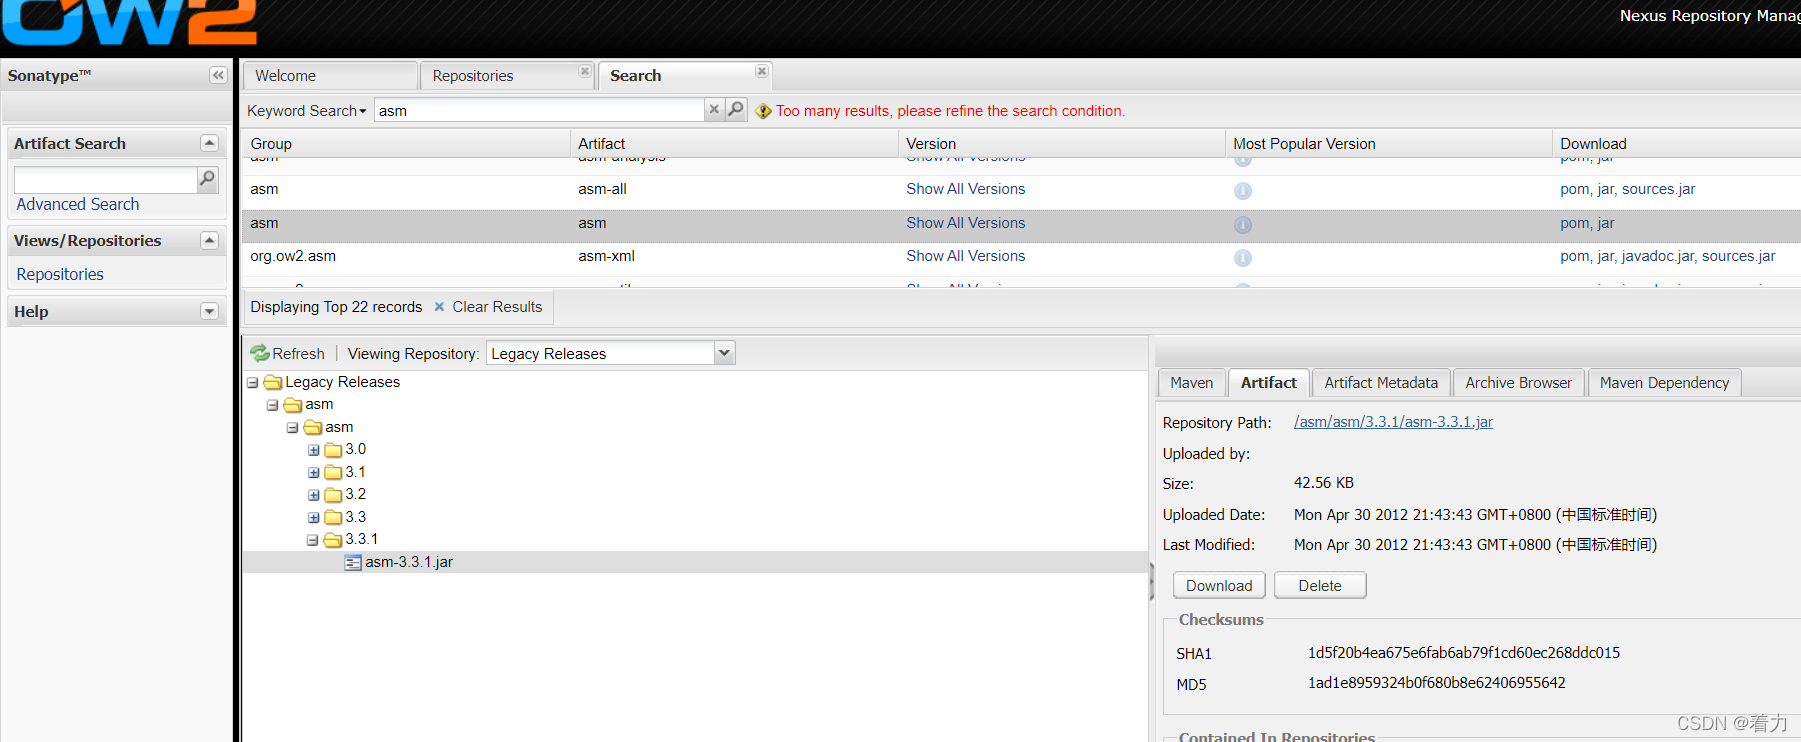Run the keyword search with magnifier icon

tap(736, 109)
